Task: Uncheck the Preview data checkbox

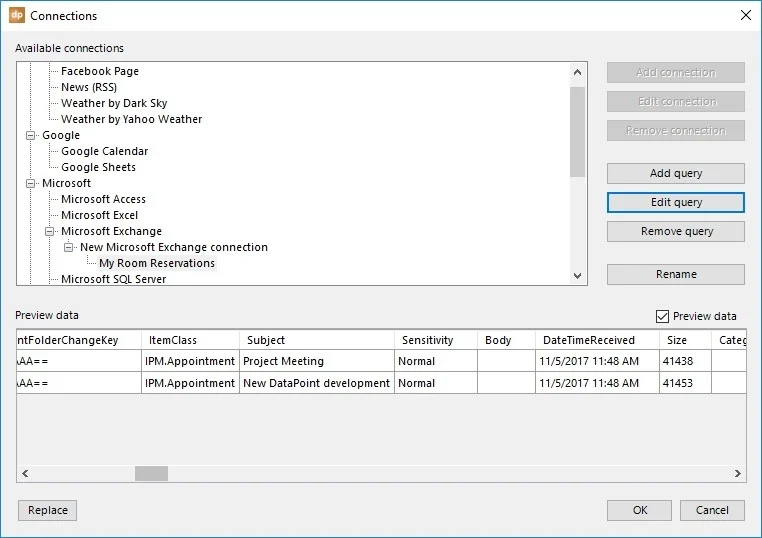Action: coord(662,316)
